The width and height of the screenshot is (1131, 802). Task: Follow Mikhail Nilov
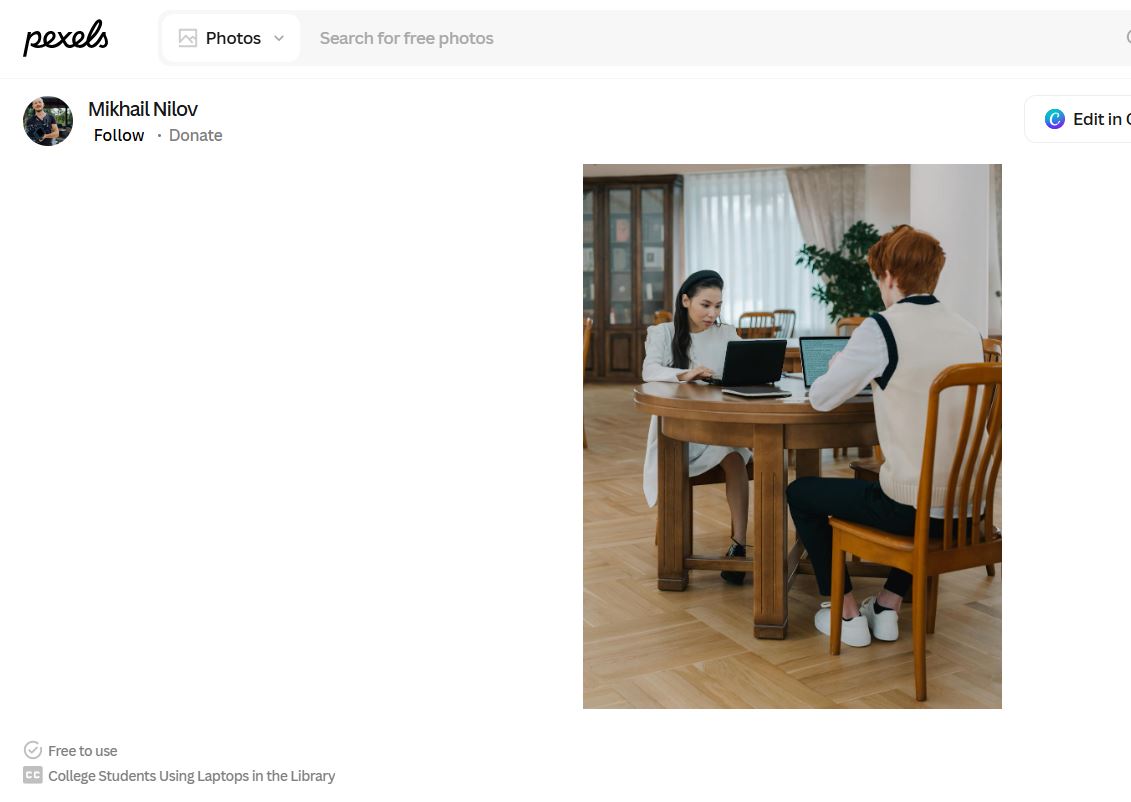pyautogui.click(x=119, y=136)
